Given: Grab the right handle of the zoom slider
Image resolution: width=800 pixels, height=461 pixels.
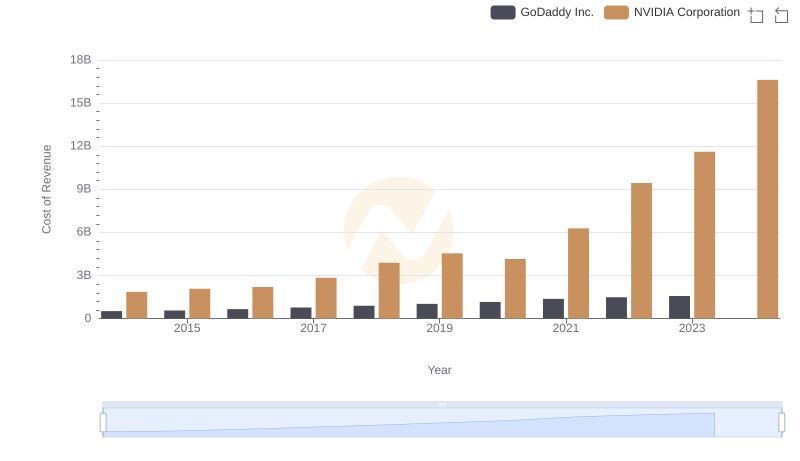Looking at the screenshot, I should (x=781, y=423).
